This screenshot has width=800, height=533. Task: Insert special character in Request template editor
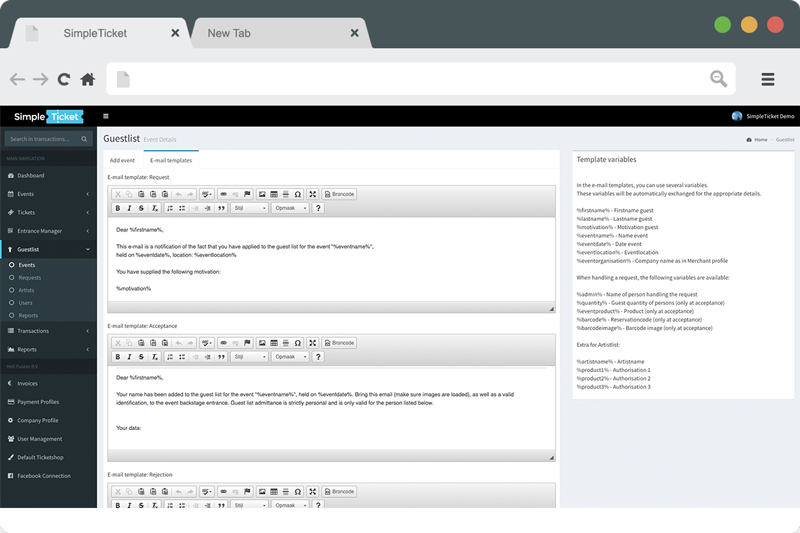tap(298, 194)
